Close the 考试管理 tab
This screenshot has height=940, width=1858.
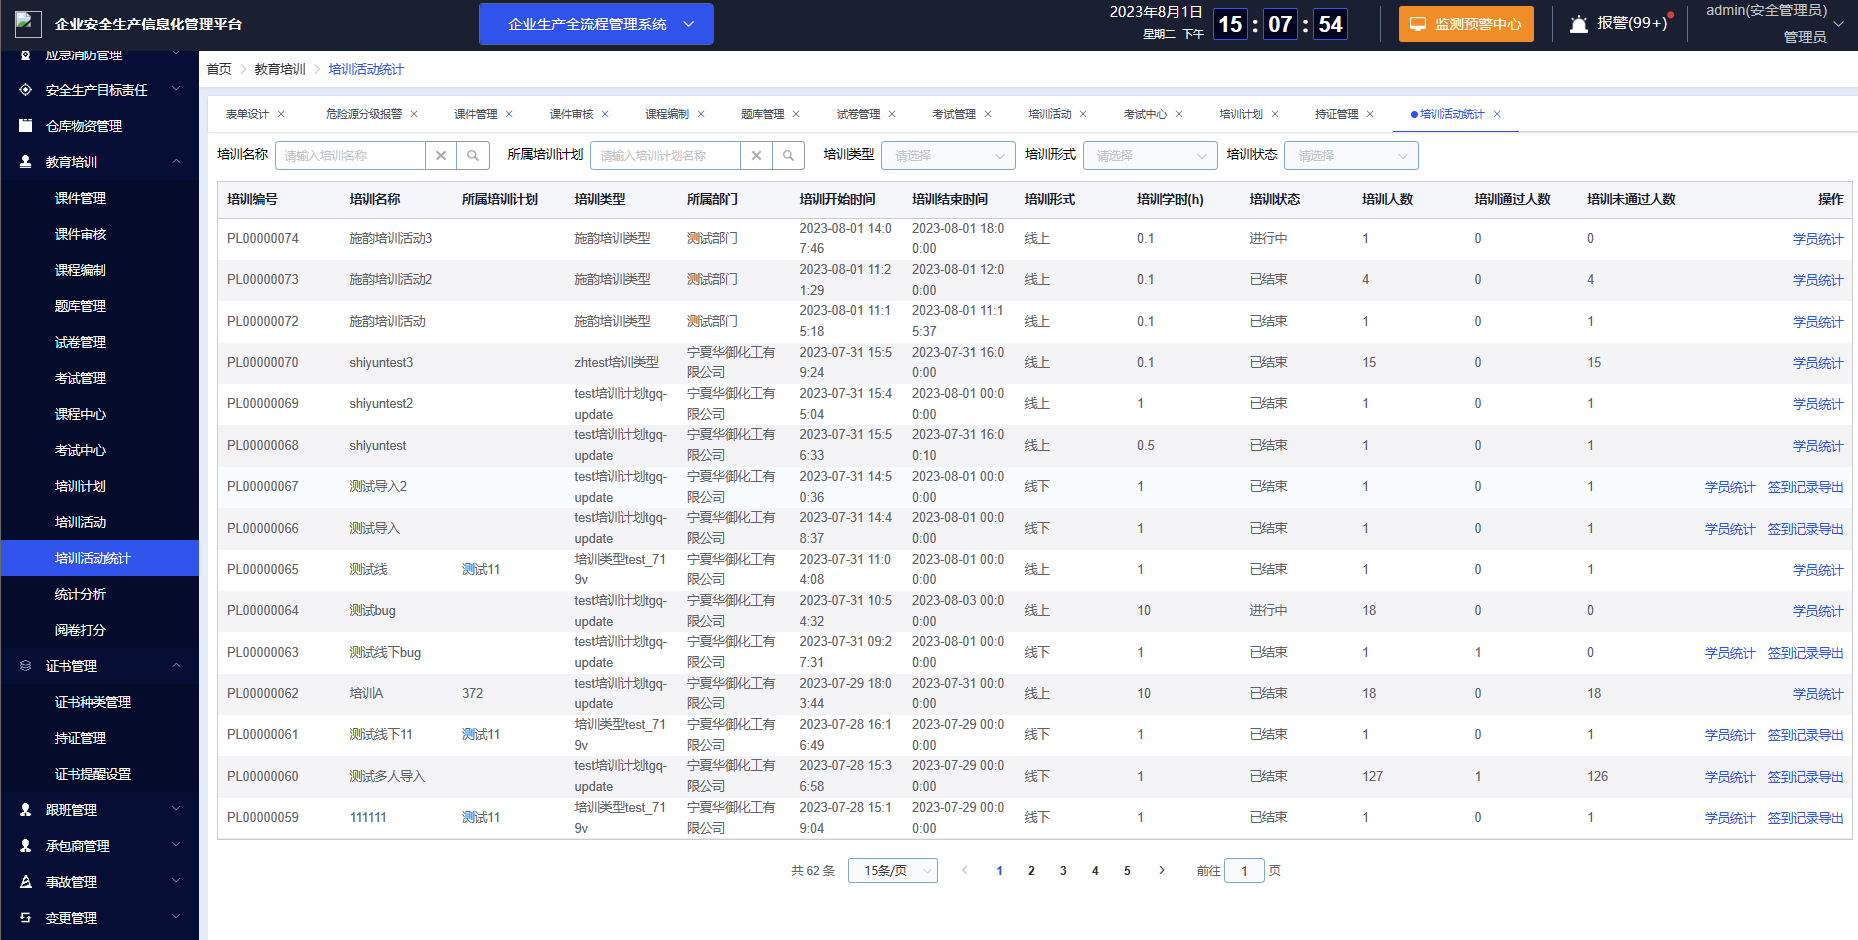988,114
